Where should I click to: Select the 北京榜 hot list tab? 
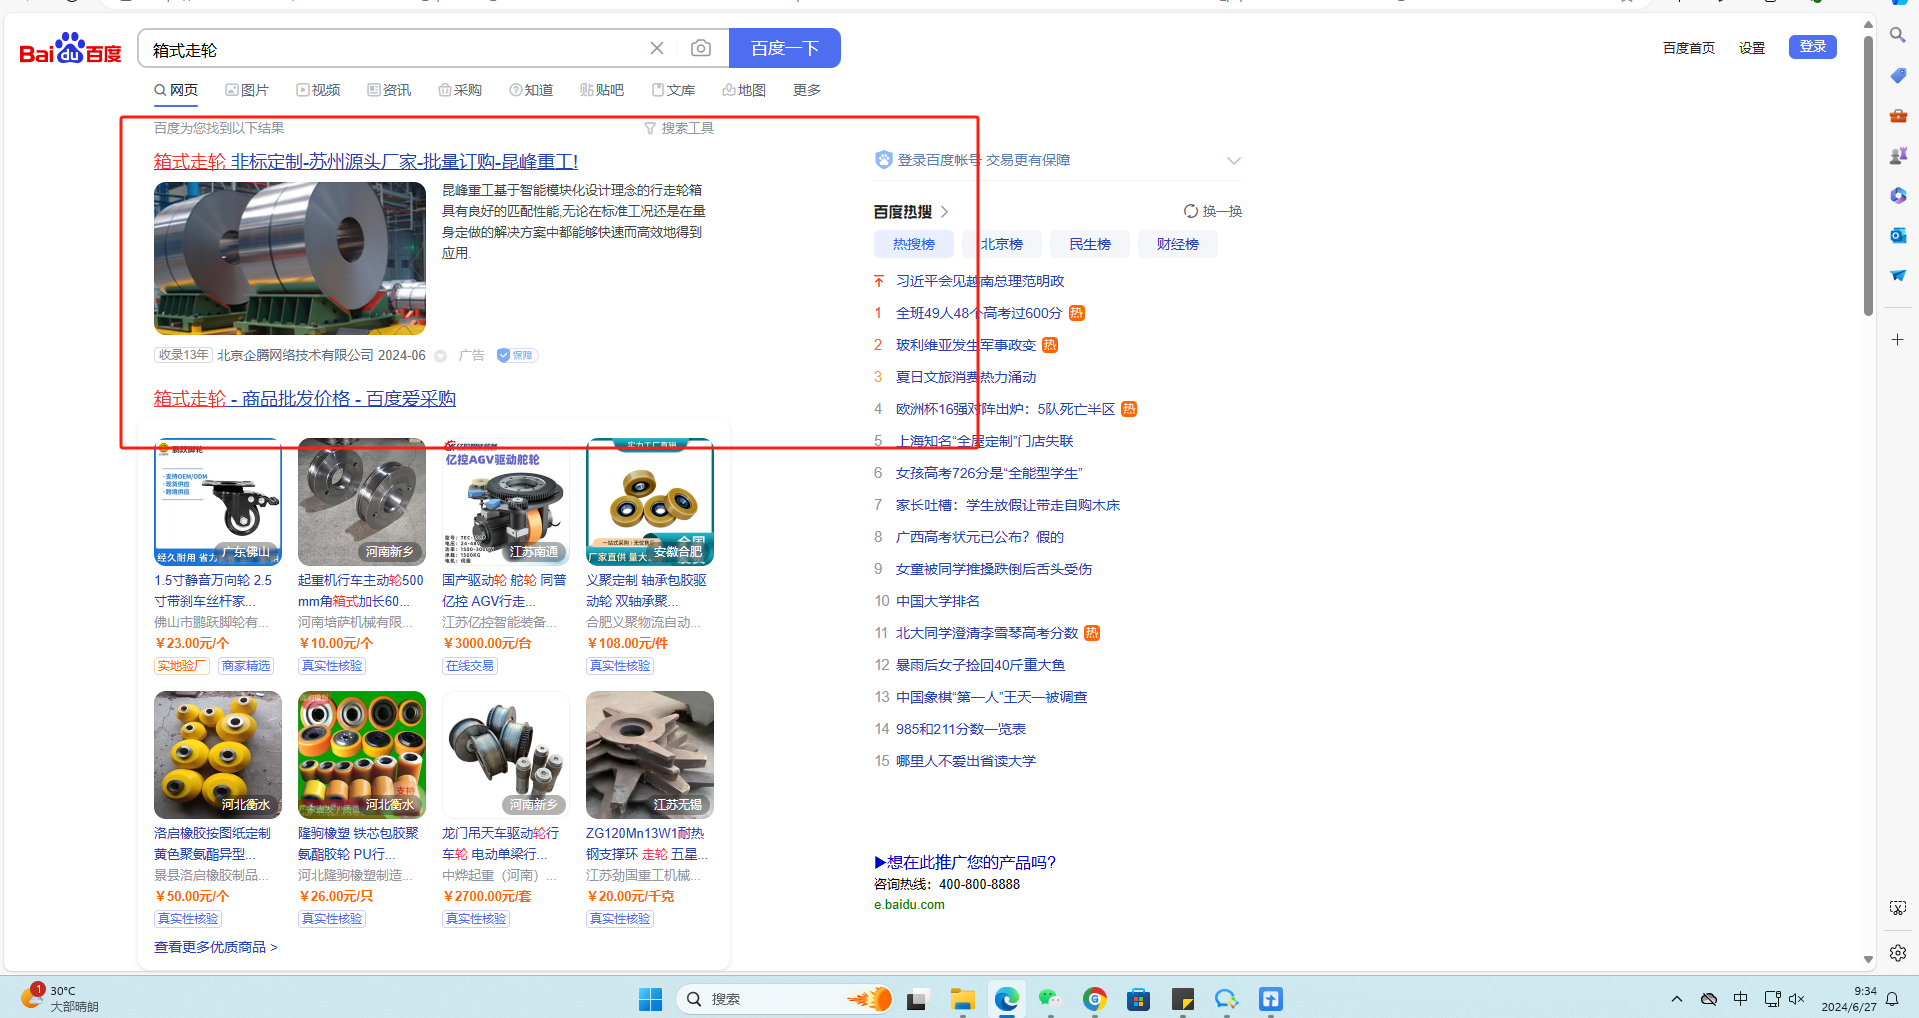click(x=1002, y=244)
